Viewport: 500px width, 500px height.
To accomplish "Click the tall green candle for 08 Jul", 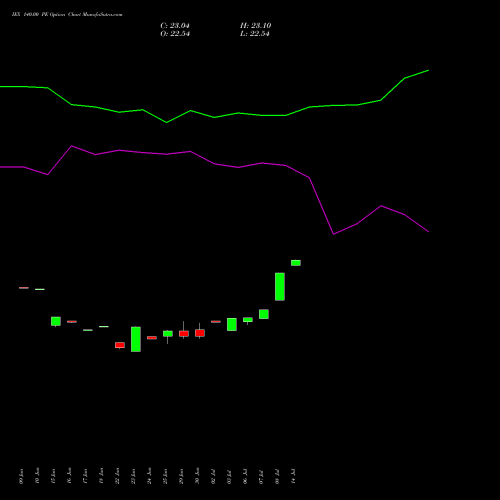I will [280, 287].
